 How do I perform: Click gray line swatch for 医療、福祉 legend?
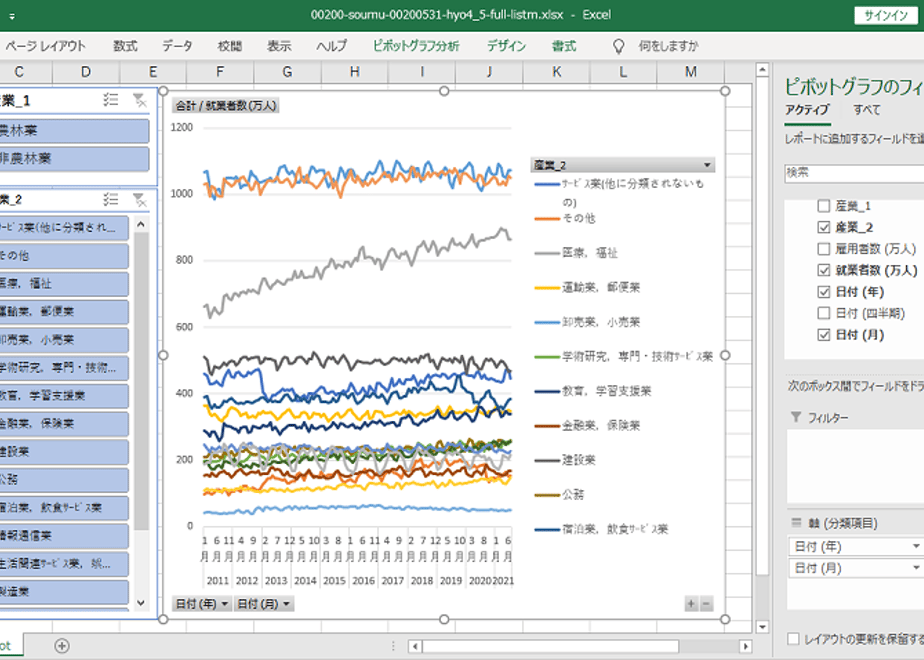tap(547, 253)
